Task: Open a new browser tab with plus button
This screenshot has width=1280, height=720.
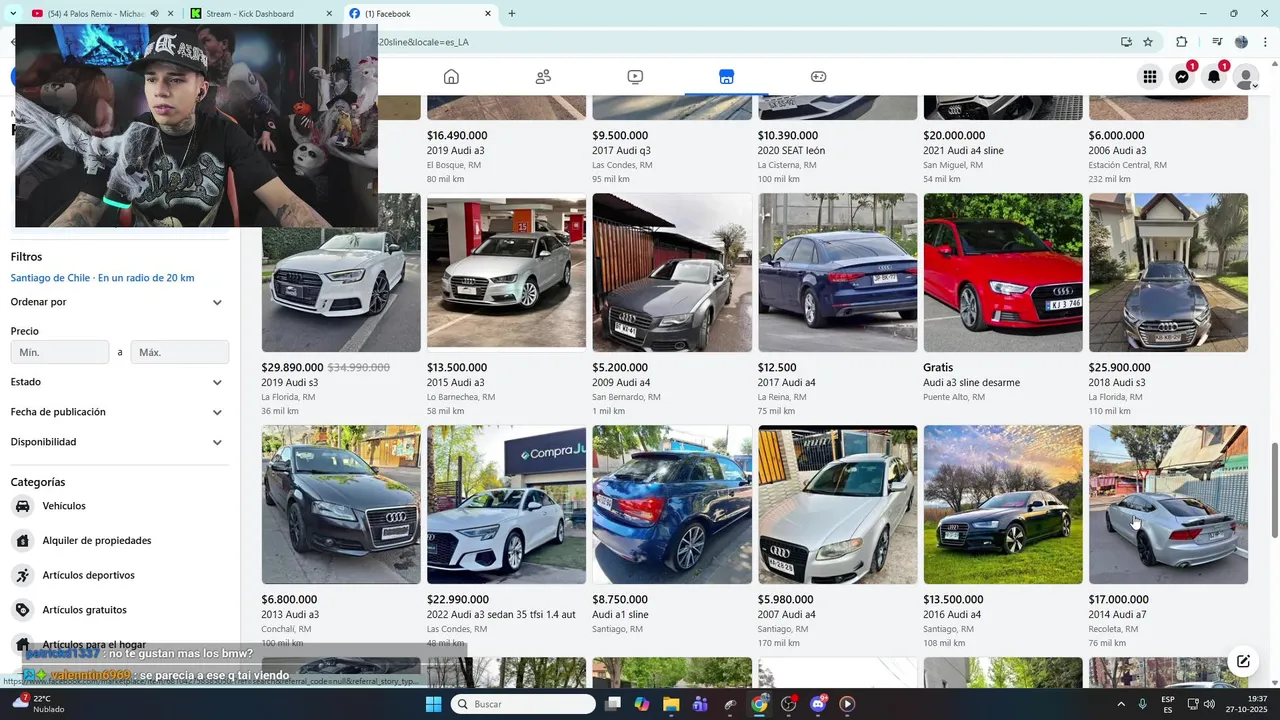Action: 512,13
